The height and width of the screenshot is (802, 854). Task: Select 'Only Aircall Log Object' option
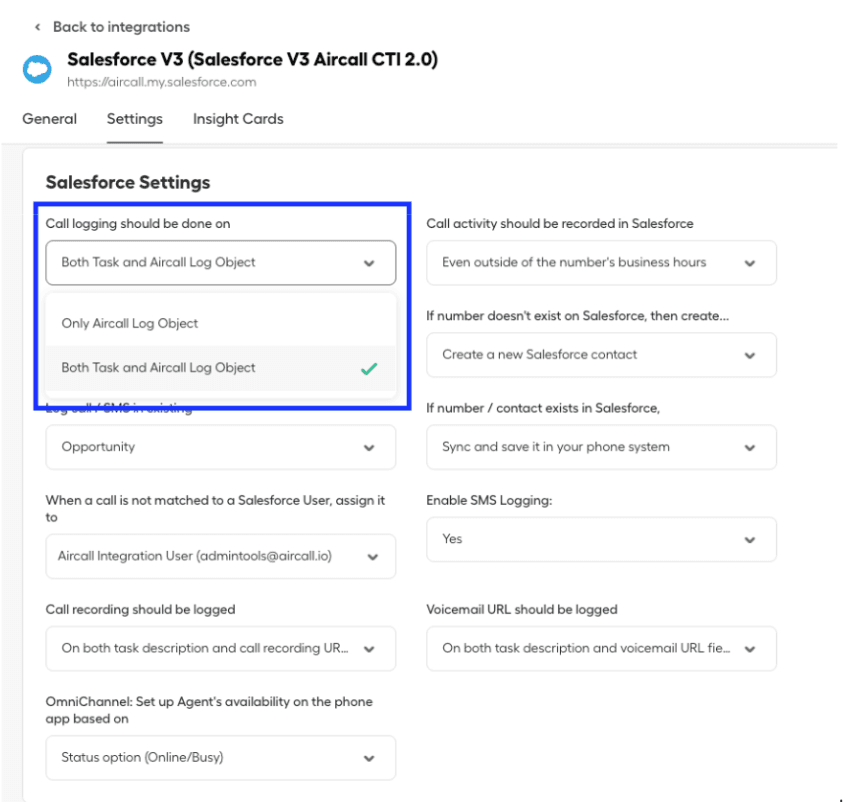click(131, 322)
